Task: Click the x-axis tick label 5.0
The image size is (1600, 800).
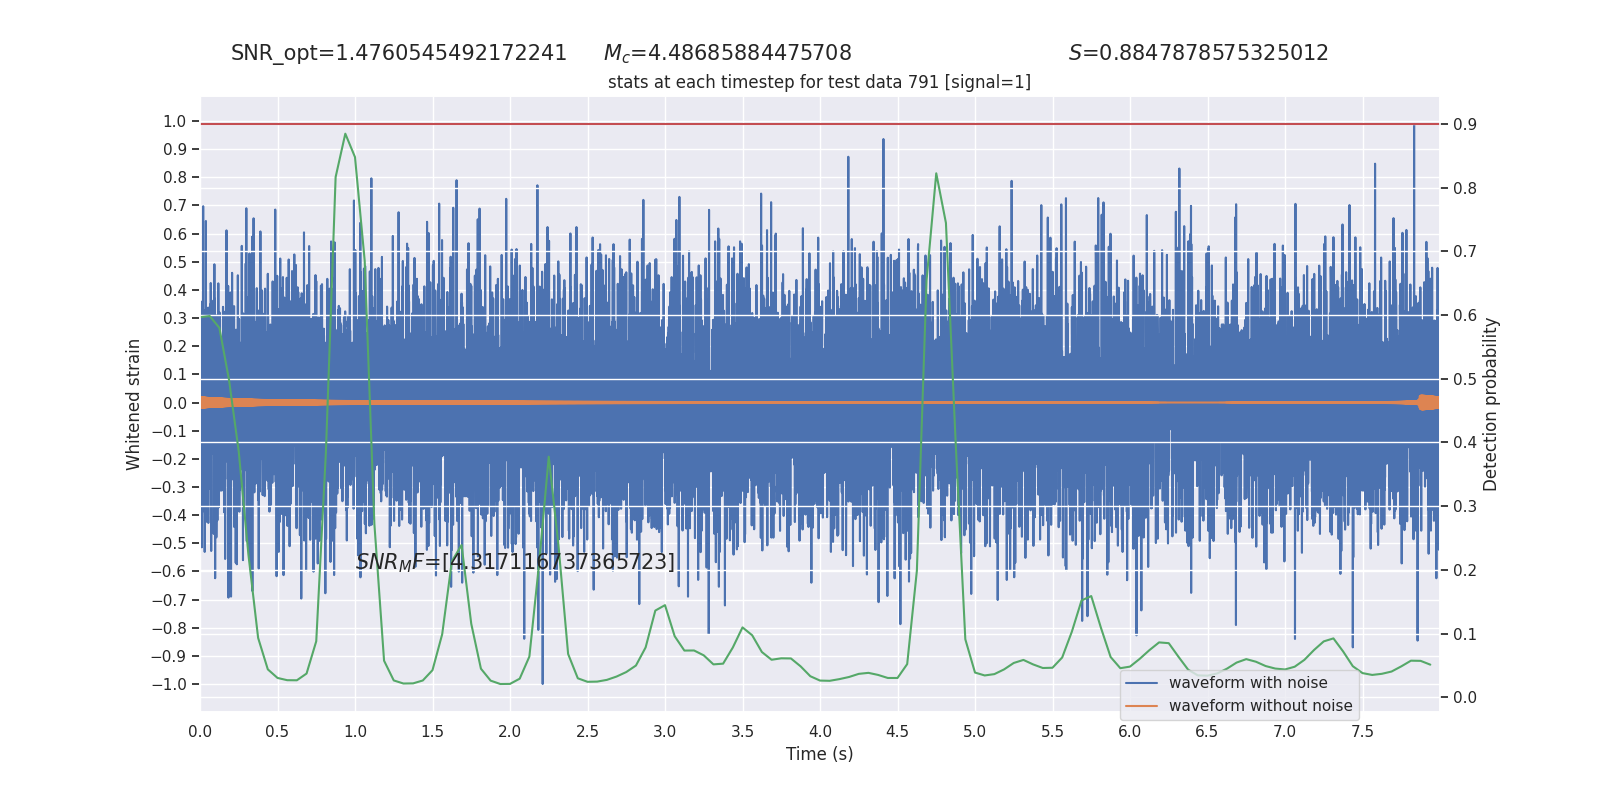Action: pyautogui.click(x=975, y=732)
